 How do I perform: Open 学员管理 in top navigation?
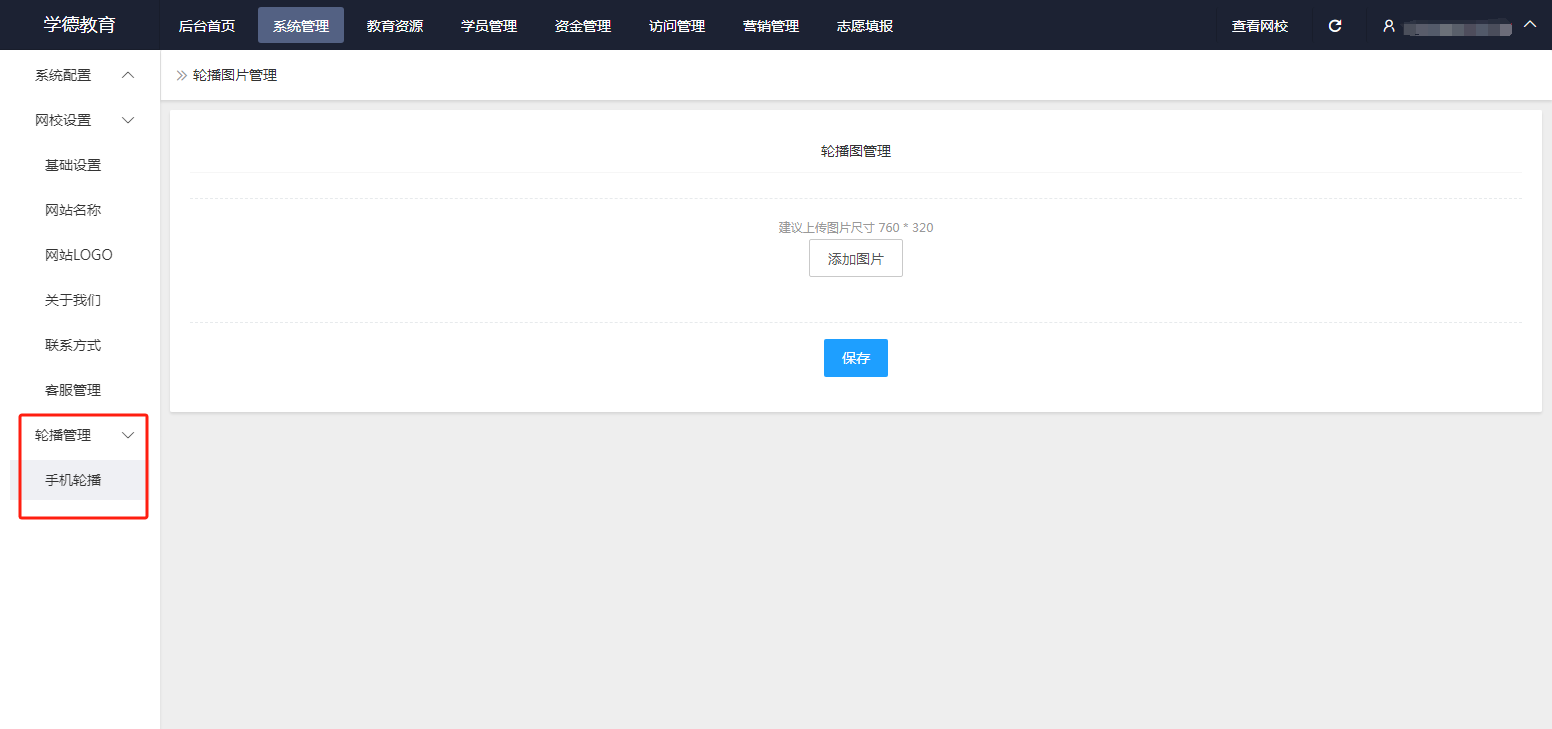(x=489, y=26)
